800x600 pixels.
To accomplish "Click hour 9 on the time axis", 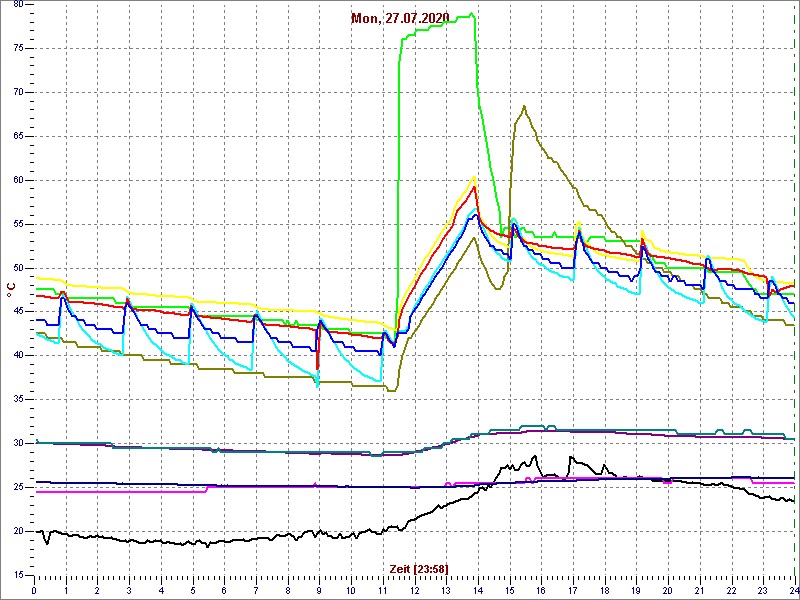I will pyautogui.click(x=319, y=589).
